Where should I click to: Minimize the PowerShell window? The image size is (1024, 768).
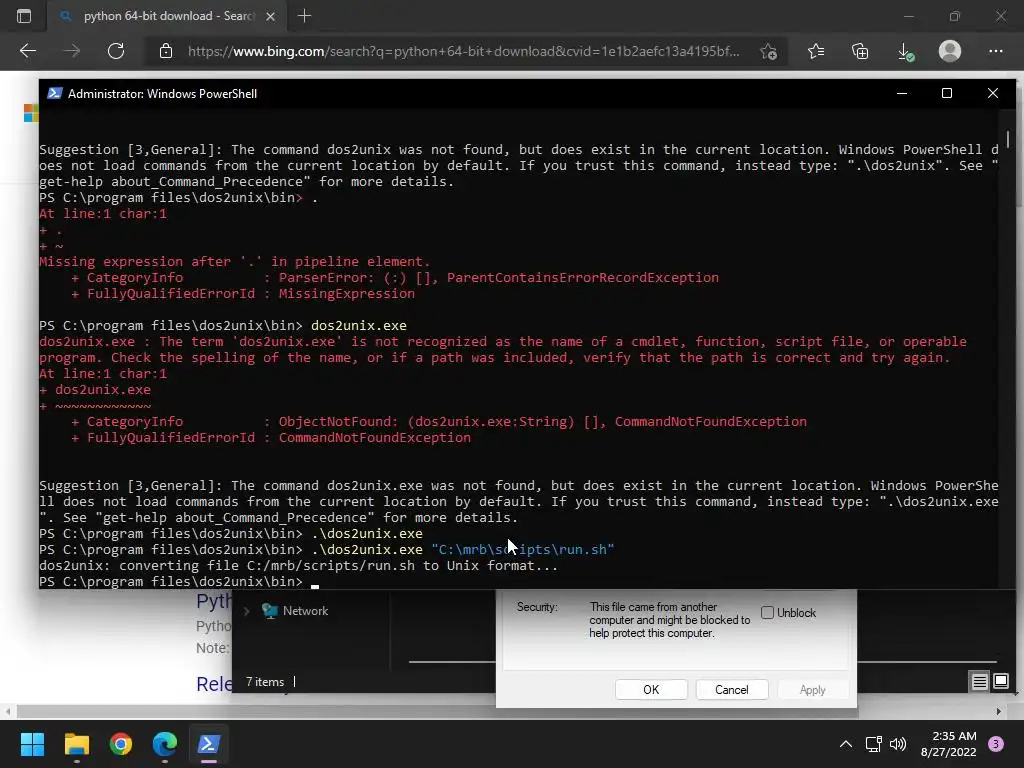(902, 93)
